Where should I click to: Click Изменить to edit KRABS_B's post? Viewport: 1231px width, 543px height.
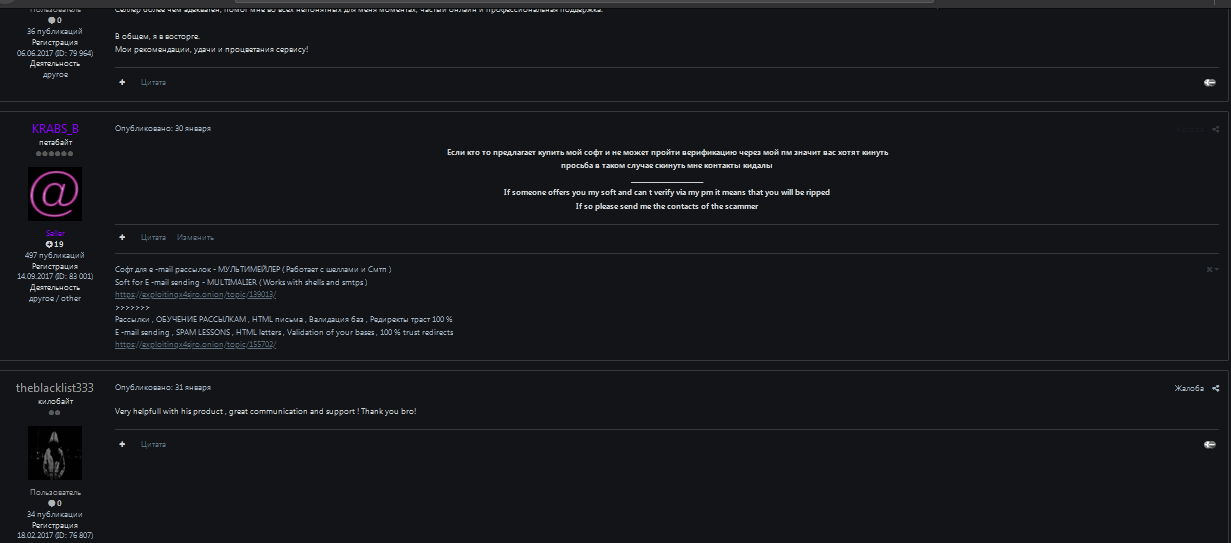[195, 237]
